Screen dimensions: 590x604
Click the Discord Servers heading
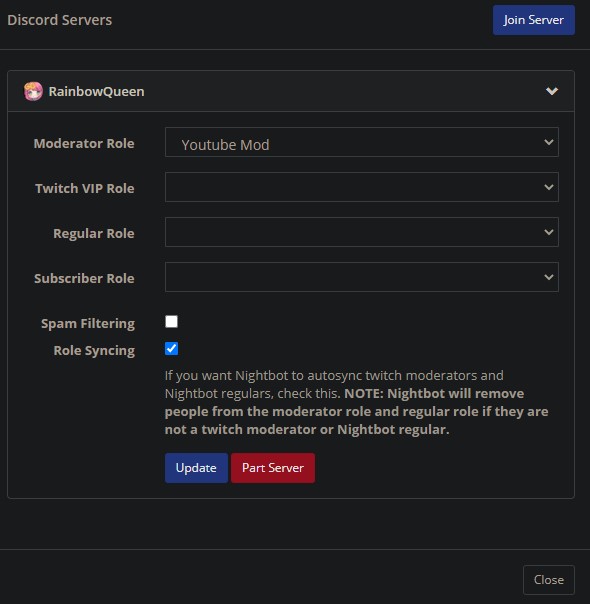60,20
